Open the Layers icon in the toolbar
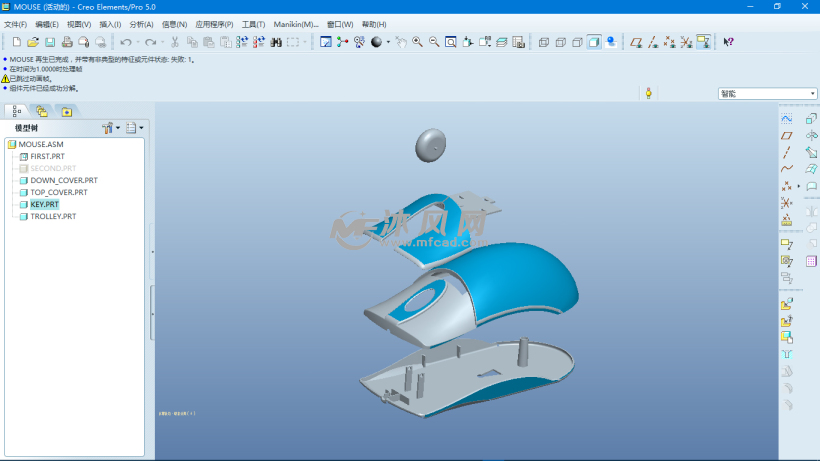The height and width of the screenshot is (461, 820). (x=502, y=42)
